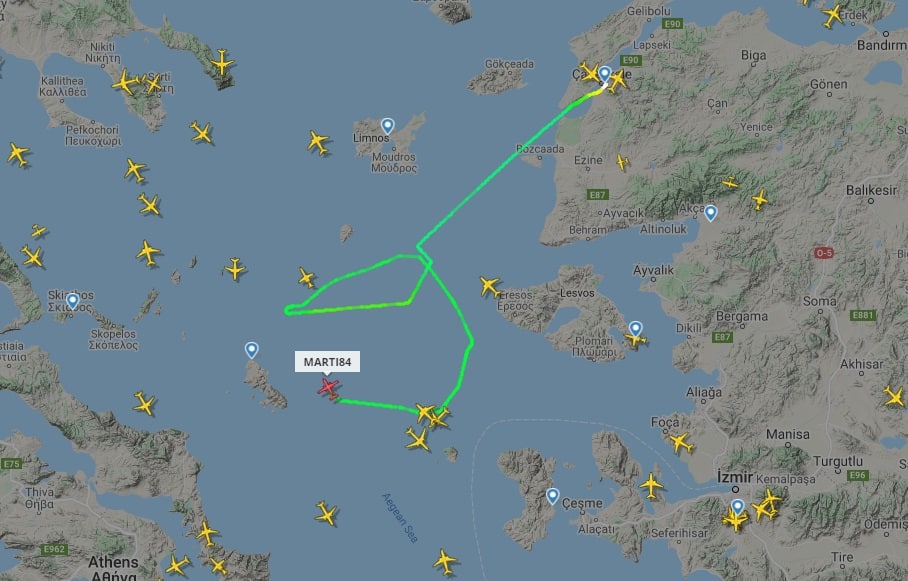This screenshot has height=581, width=908.
Task: Select the yellow aircraft just west of Limnos
Action: click(318, 142)
